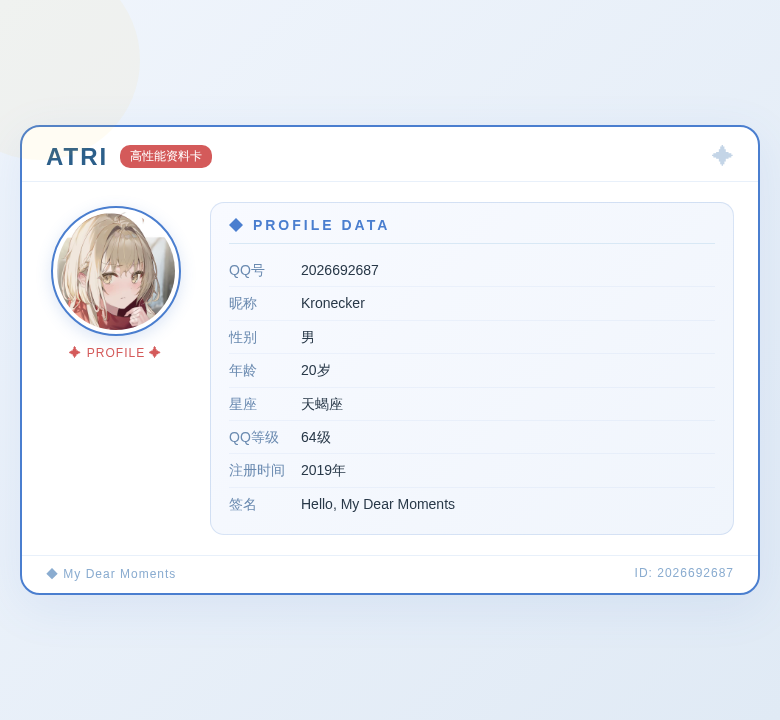Click the 签名 field label

pyautogui.click(x=243, y=505)
